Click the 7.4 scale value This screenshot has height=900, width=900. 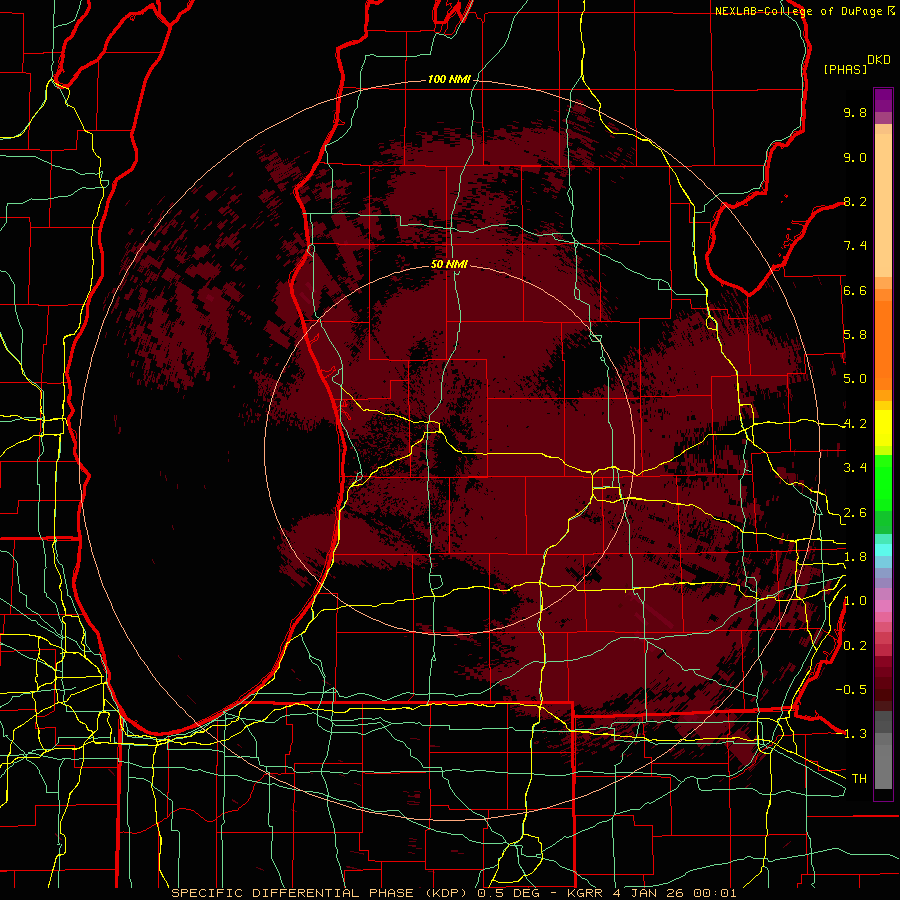coord(855,246)
